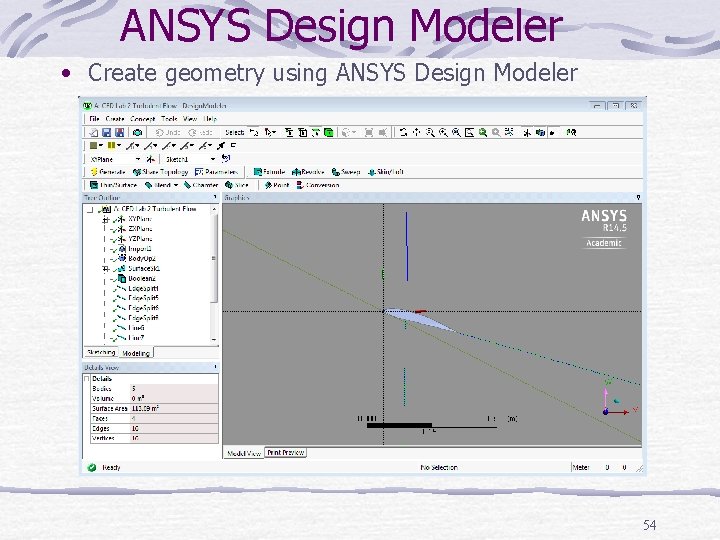Open the Concept menu
Image resolution: width=720 pixels, height=540 pixels.
[x=142, y=119]
